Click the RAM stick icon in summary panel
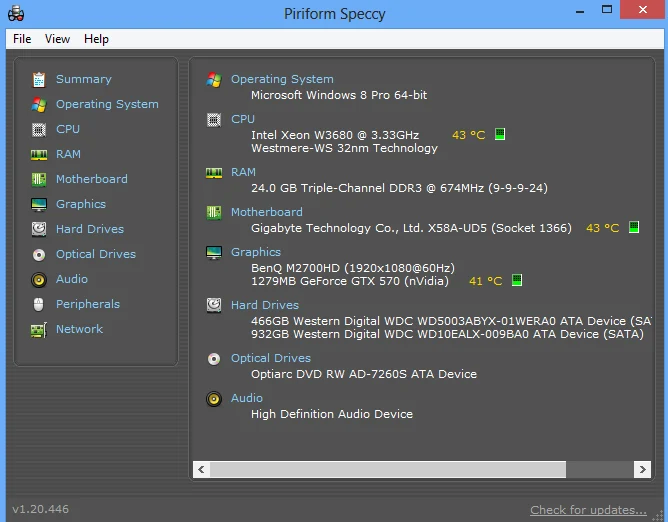 (214, 173)
